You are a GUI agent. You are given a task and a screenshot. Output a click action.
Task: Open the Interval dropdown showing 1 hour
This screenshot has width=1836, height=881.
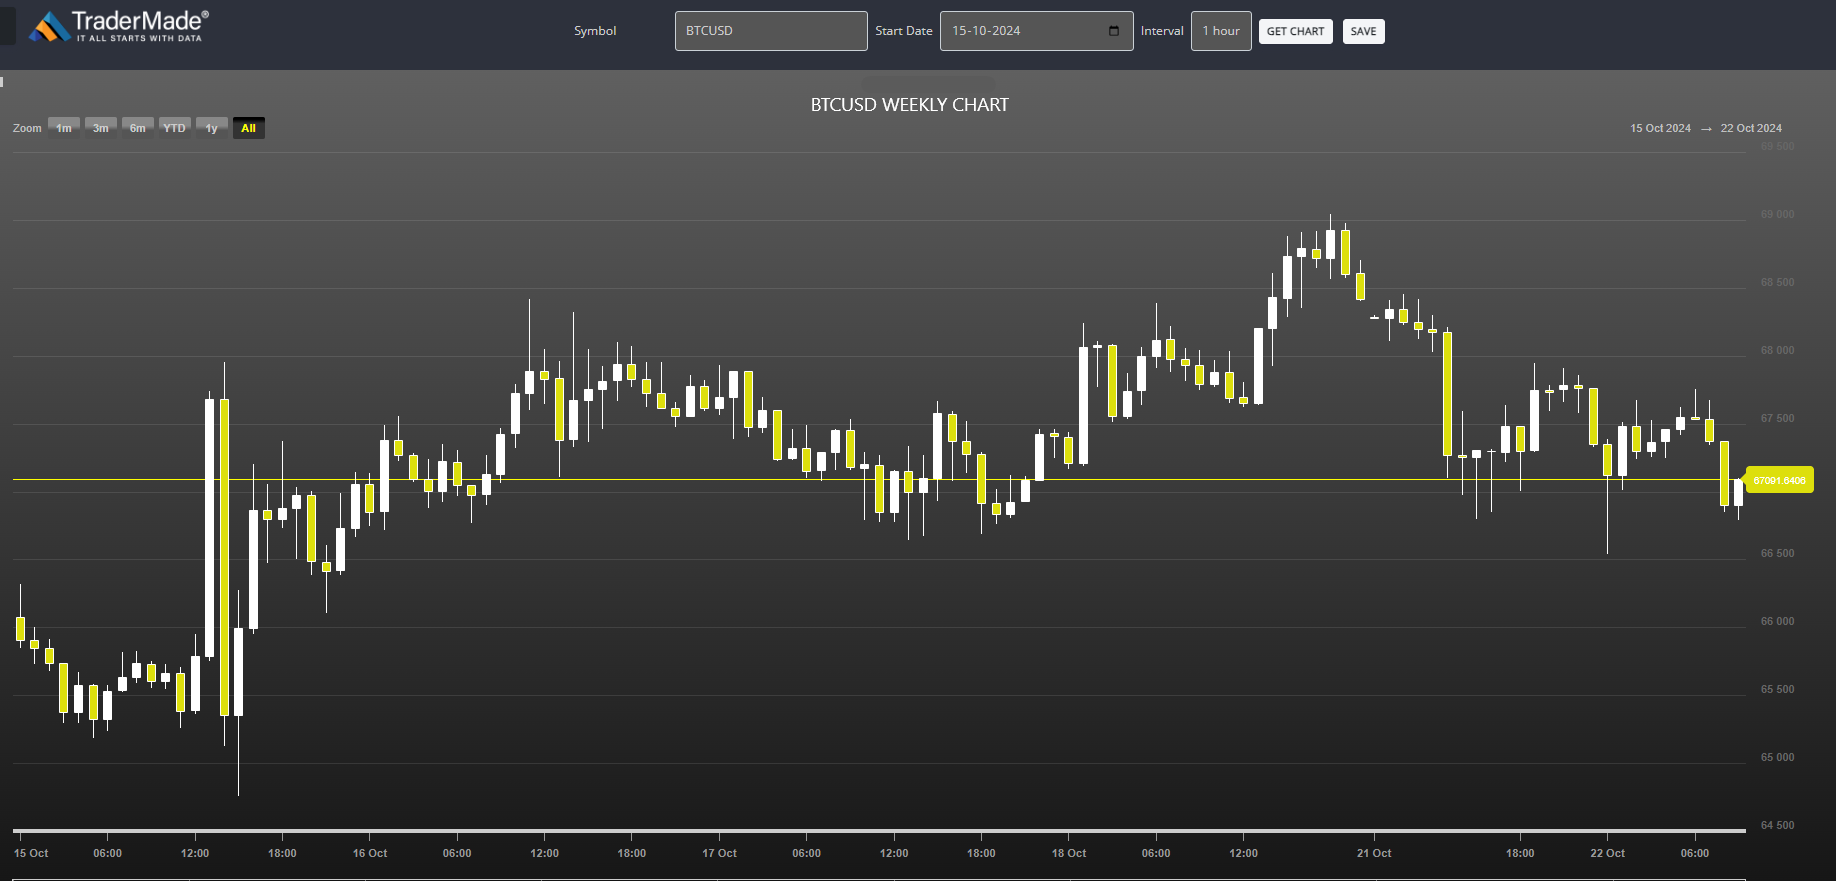(x=1221, y=31)
